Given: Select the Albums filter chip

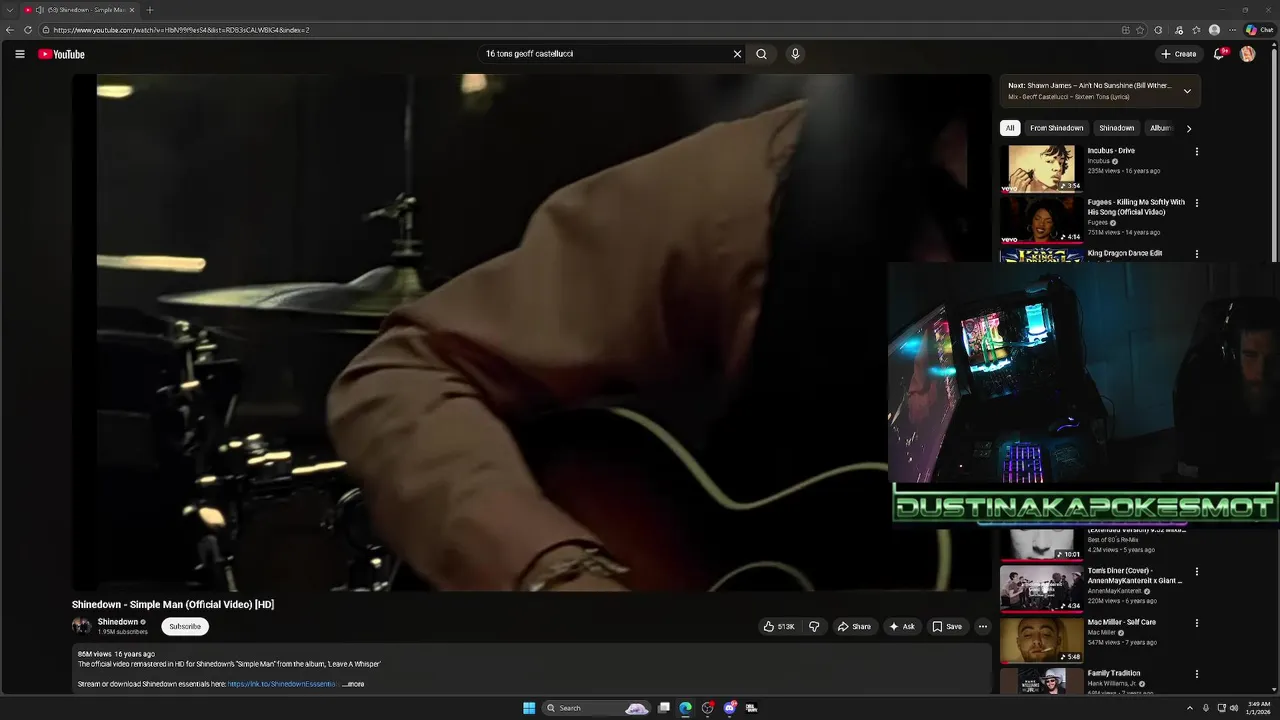Looking at the screenshot, I should 1159,128.
